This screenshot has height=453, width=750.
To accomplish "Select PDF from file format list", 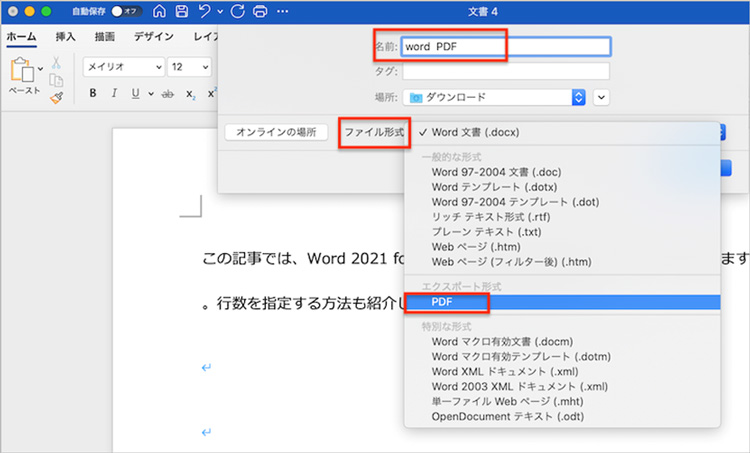I will pos(441,301).
